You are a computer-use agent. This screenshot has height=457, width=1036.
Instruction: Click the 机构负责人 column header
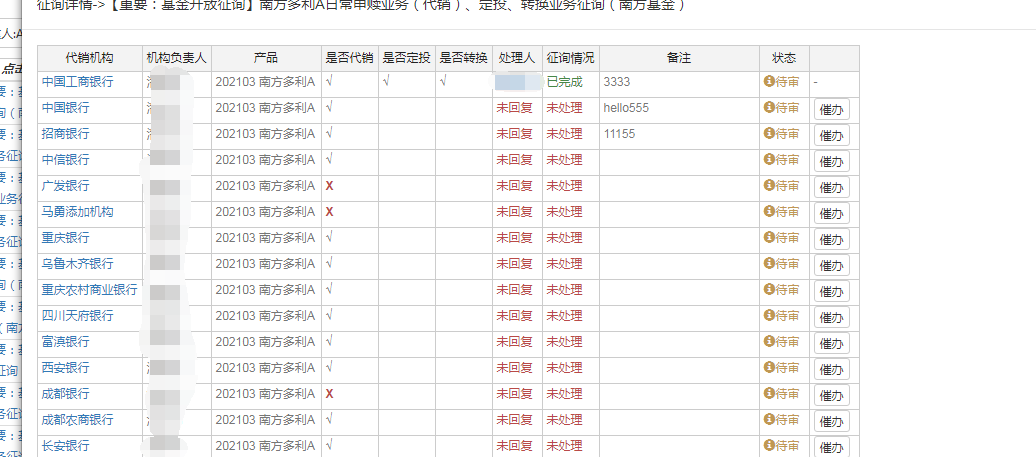tap(177, 58)
